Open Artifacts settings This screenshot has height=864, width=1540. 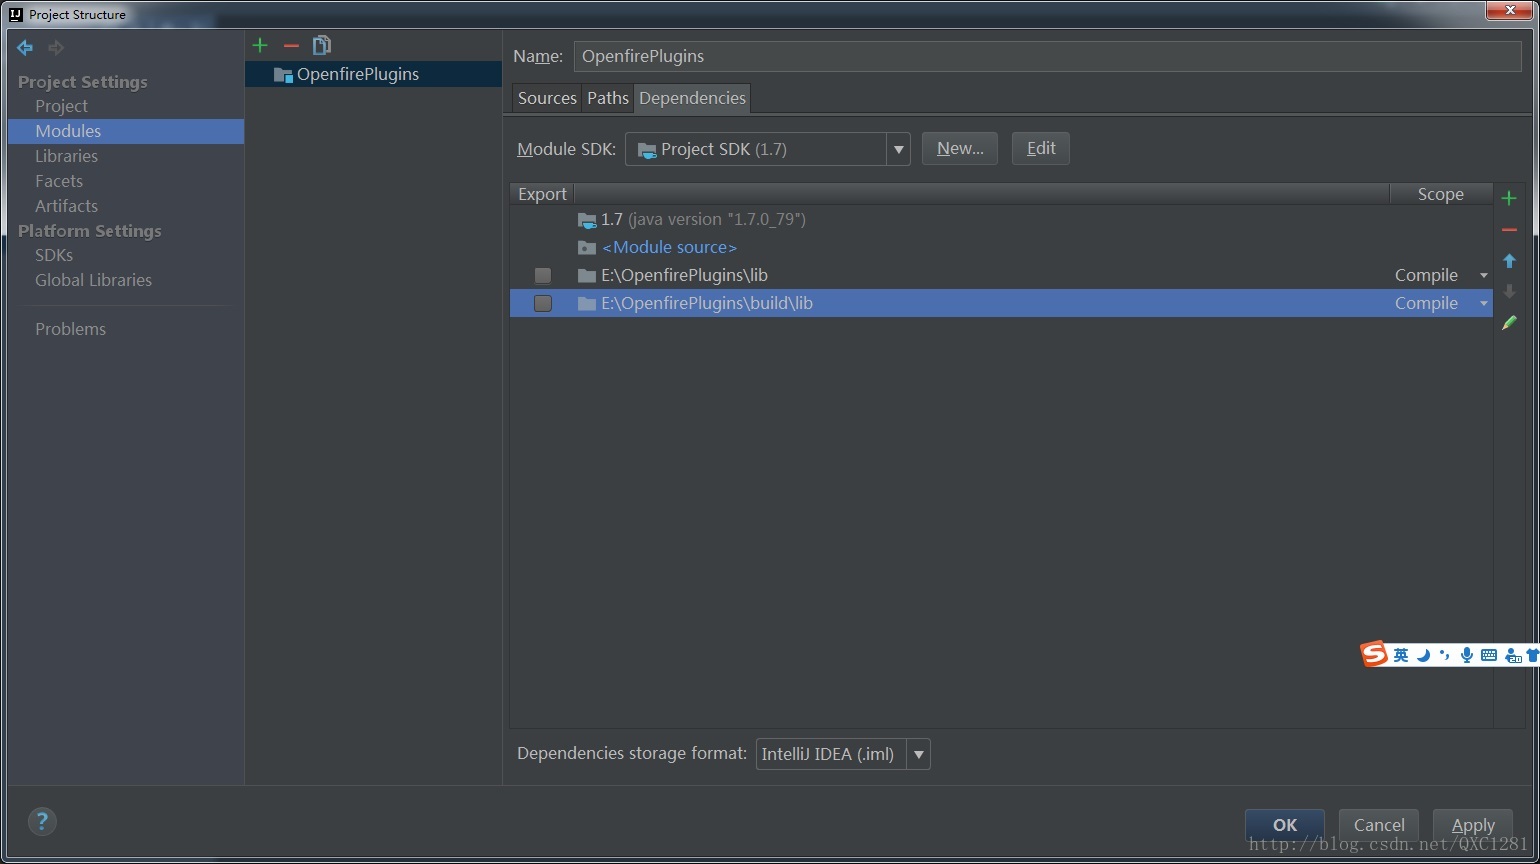[66, 206]
